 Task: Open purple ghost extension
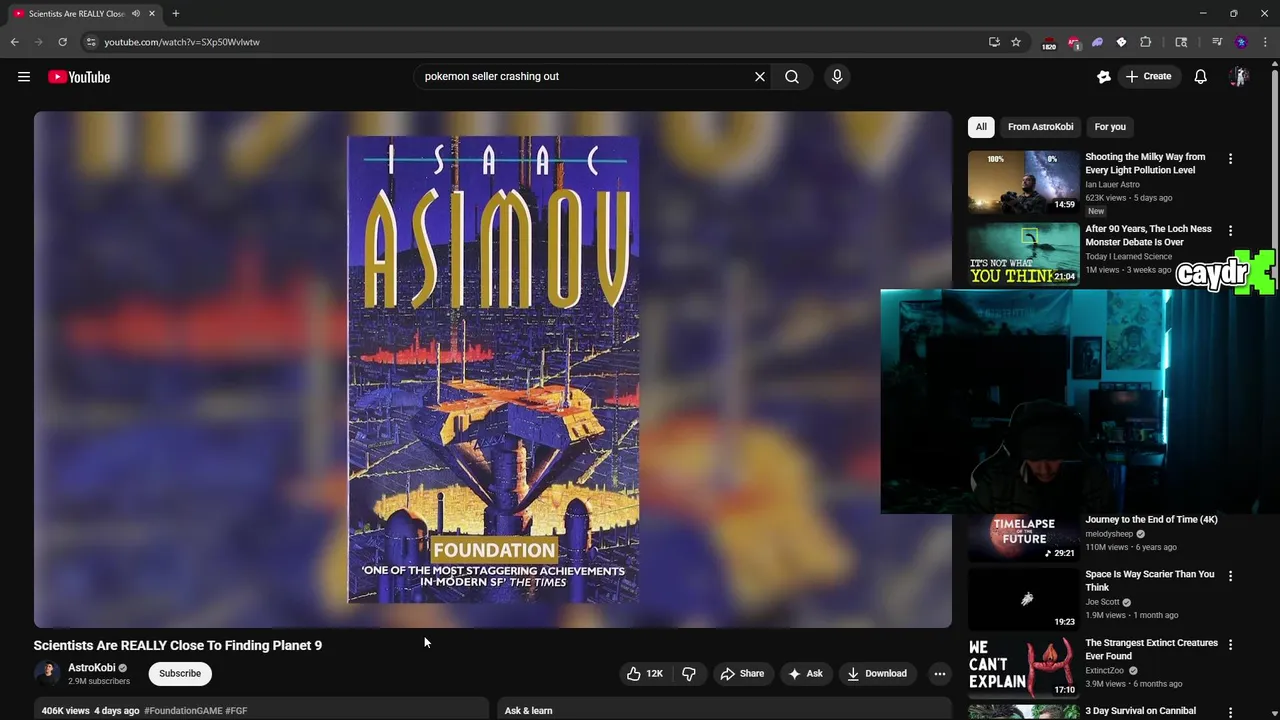pos(1097,42)
